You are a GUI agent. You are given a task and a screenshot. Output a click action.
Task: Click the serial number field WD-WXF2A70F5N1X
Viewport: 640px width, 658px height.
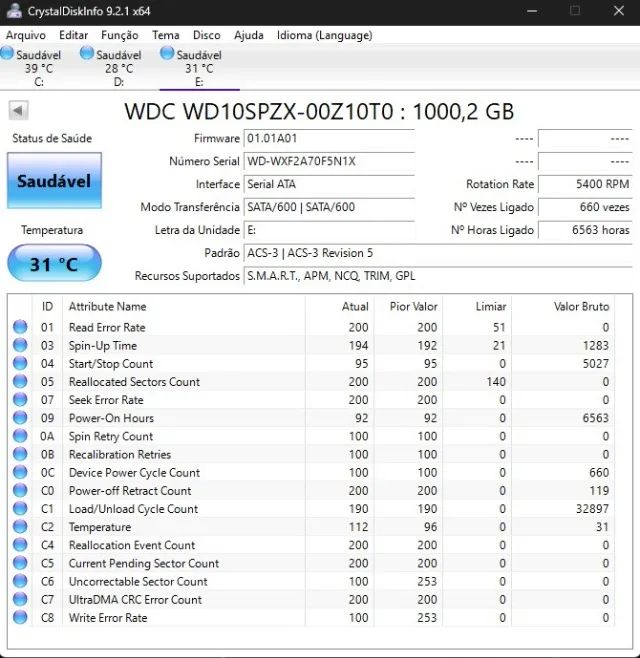[329, 161]
